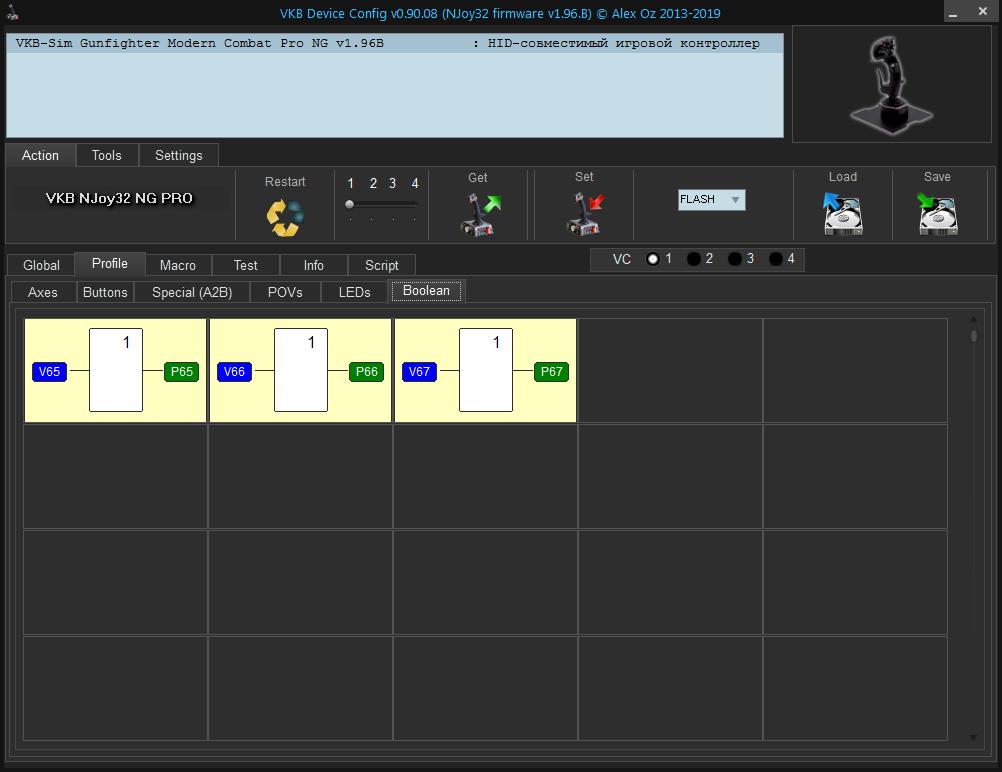
Task: Switch to the Info tab
Action: [314, 265]
